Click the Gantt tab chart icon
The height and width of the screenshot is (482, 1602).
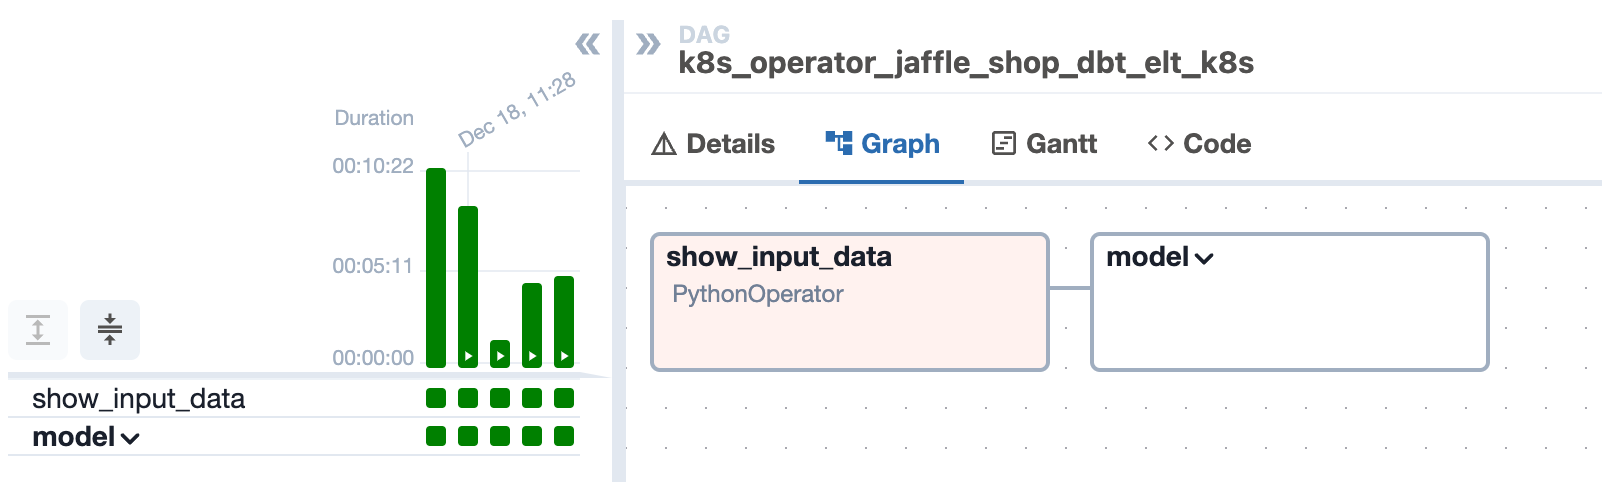click(1004, 144)
